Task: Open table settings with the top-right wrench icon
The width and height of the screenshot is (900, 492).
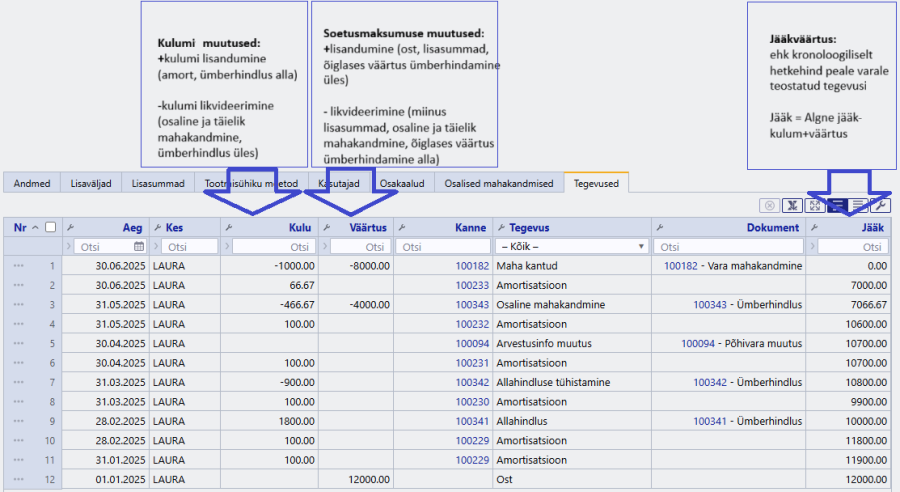Action: point(880,206)
